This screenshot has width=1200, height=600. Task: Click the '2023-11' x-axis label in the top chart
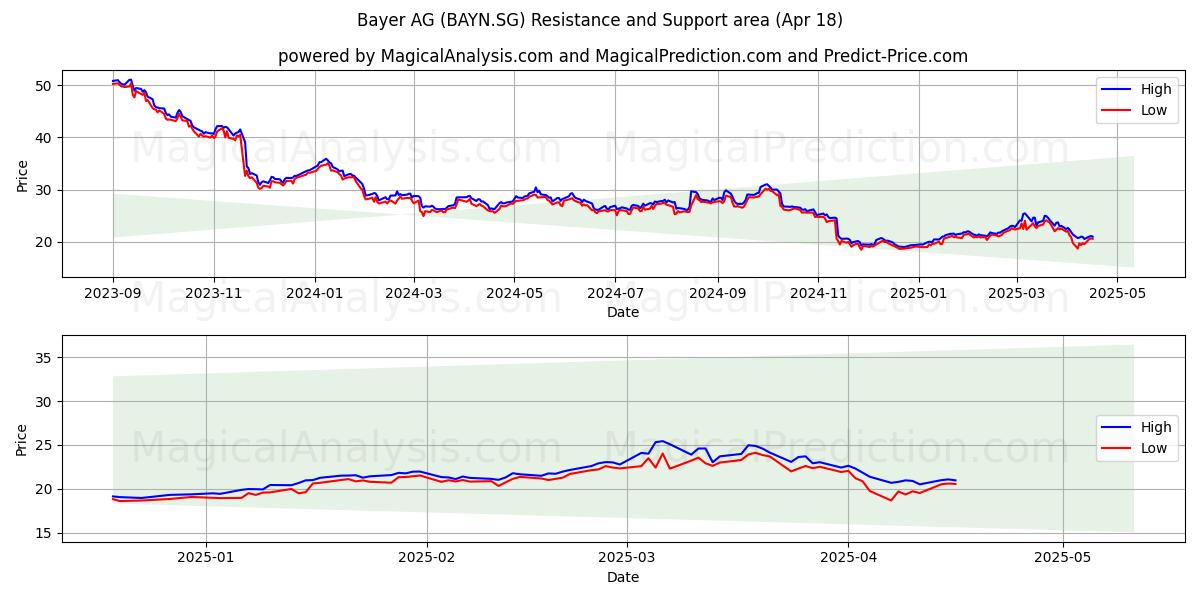[214, 294]
